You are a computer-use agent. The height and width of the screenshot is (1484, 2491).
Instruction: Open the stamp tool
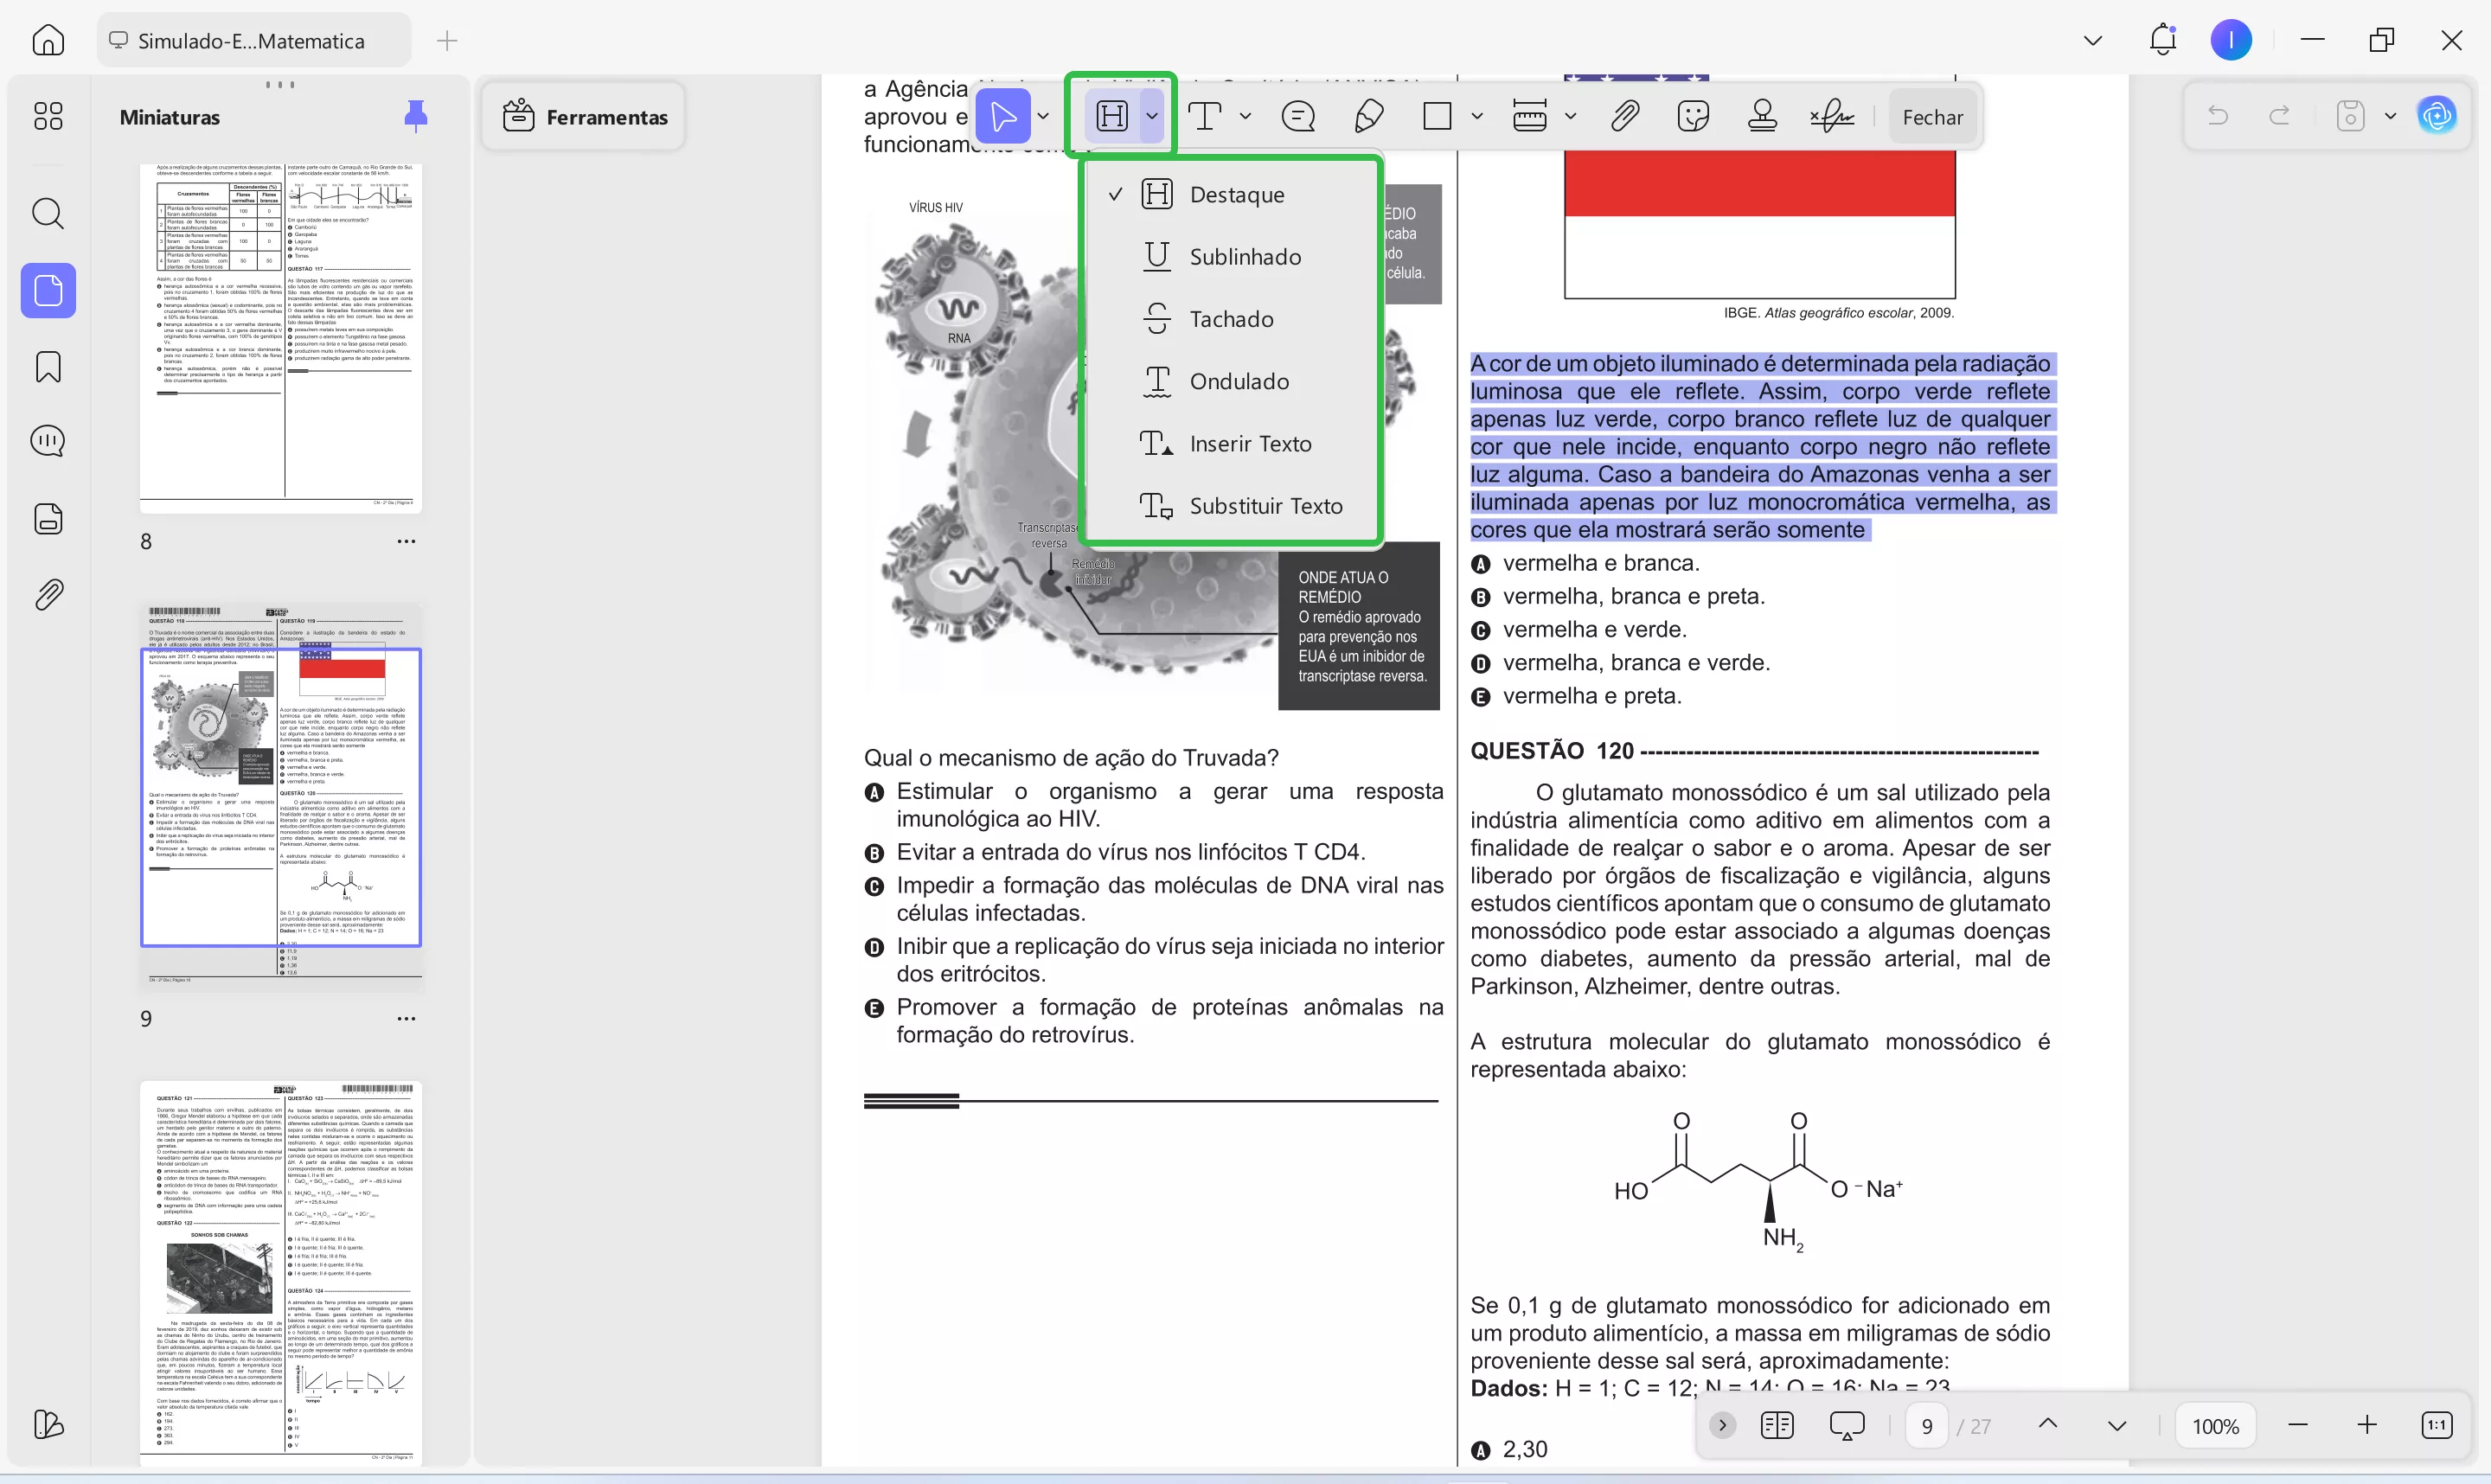pyautogui.click(x=1762, y=117)
